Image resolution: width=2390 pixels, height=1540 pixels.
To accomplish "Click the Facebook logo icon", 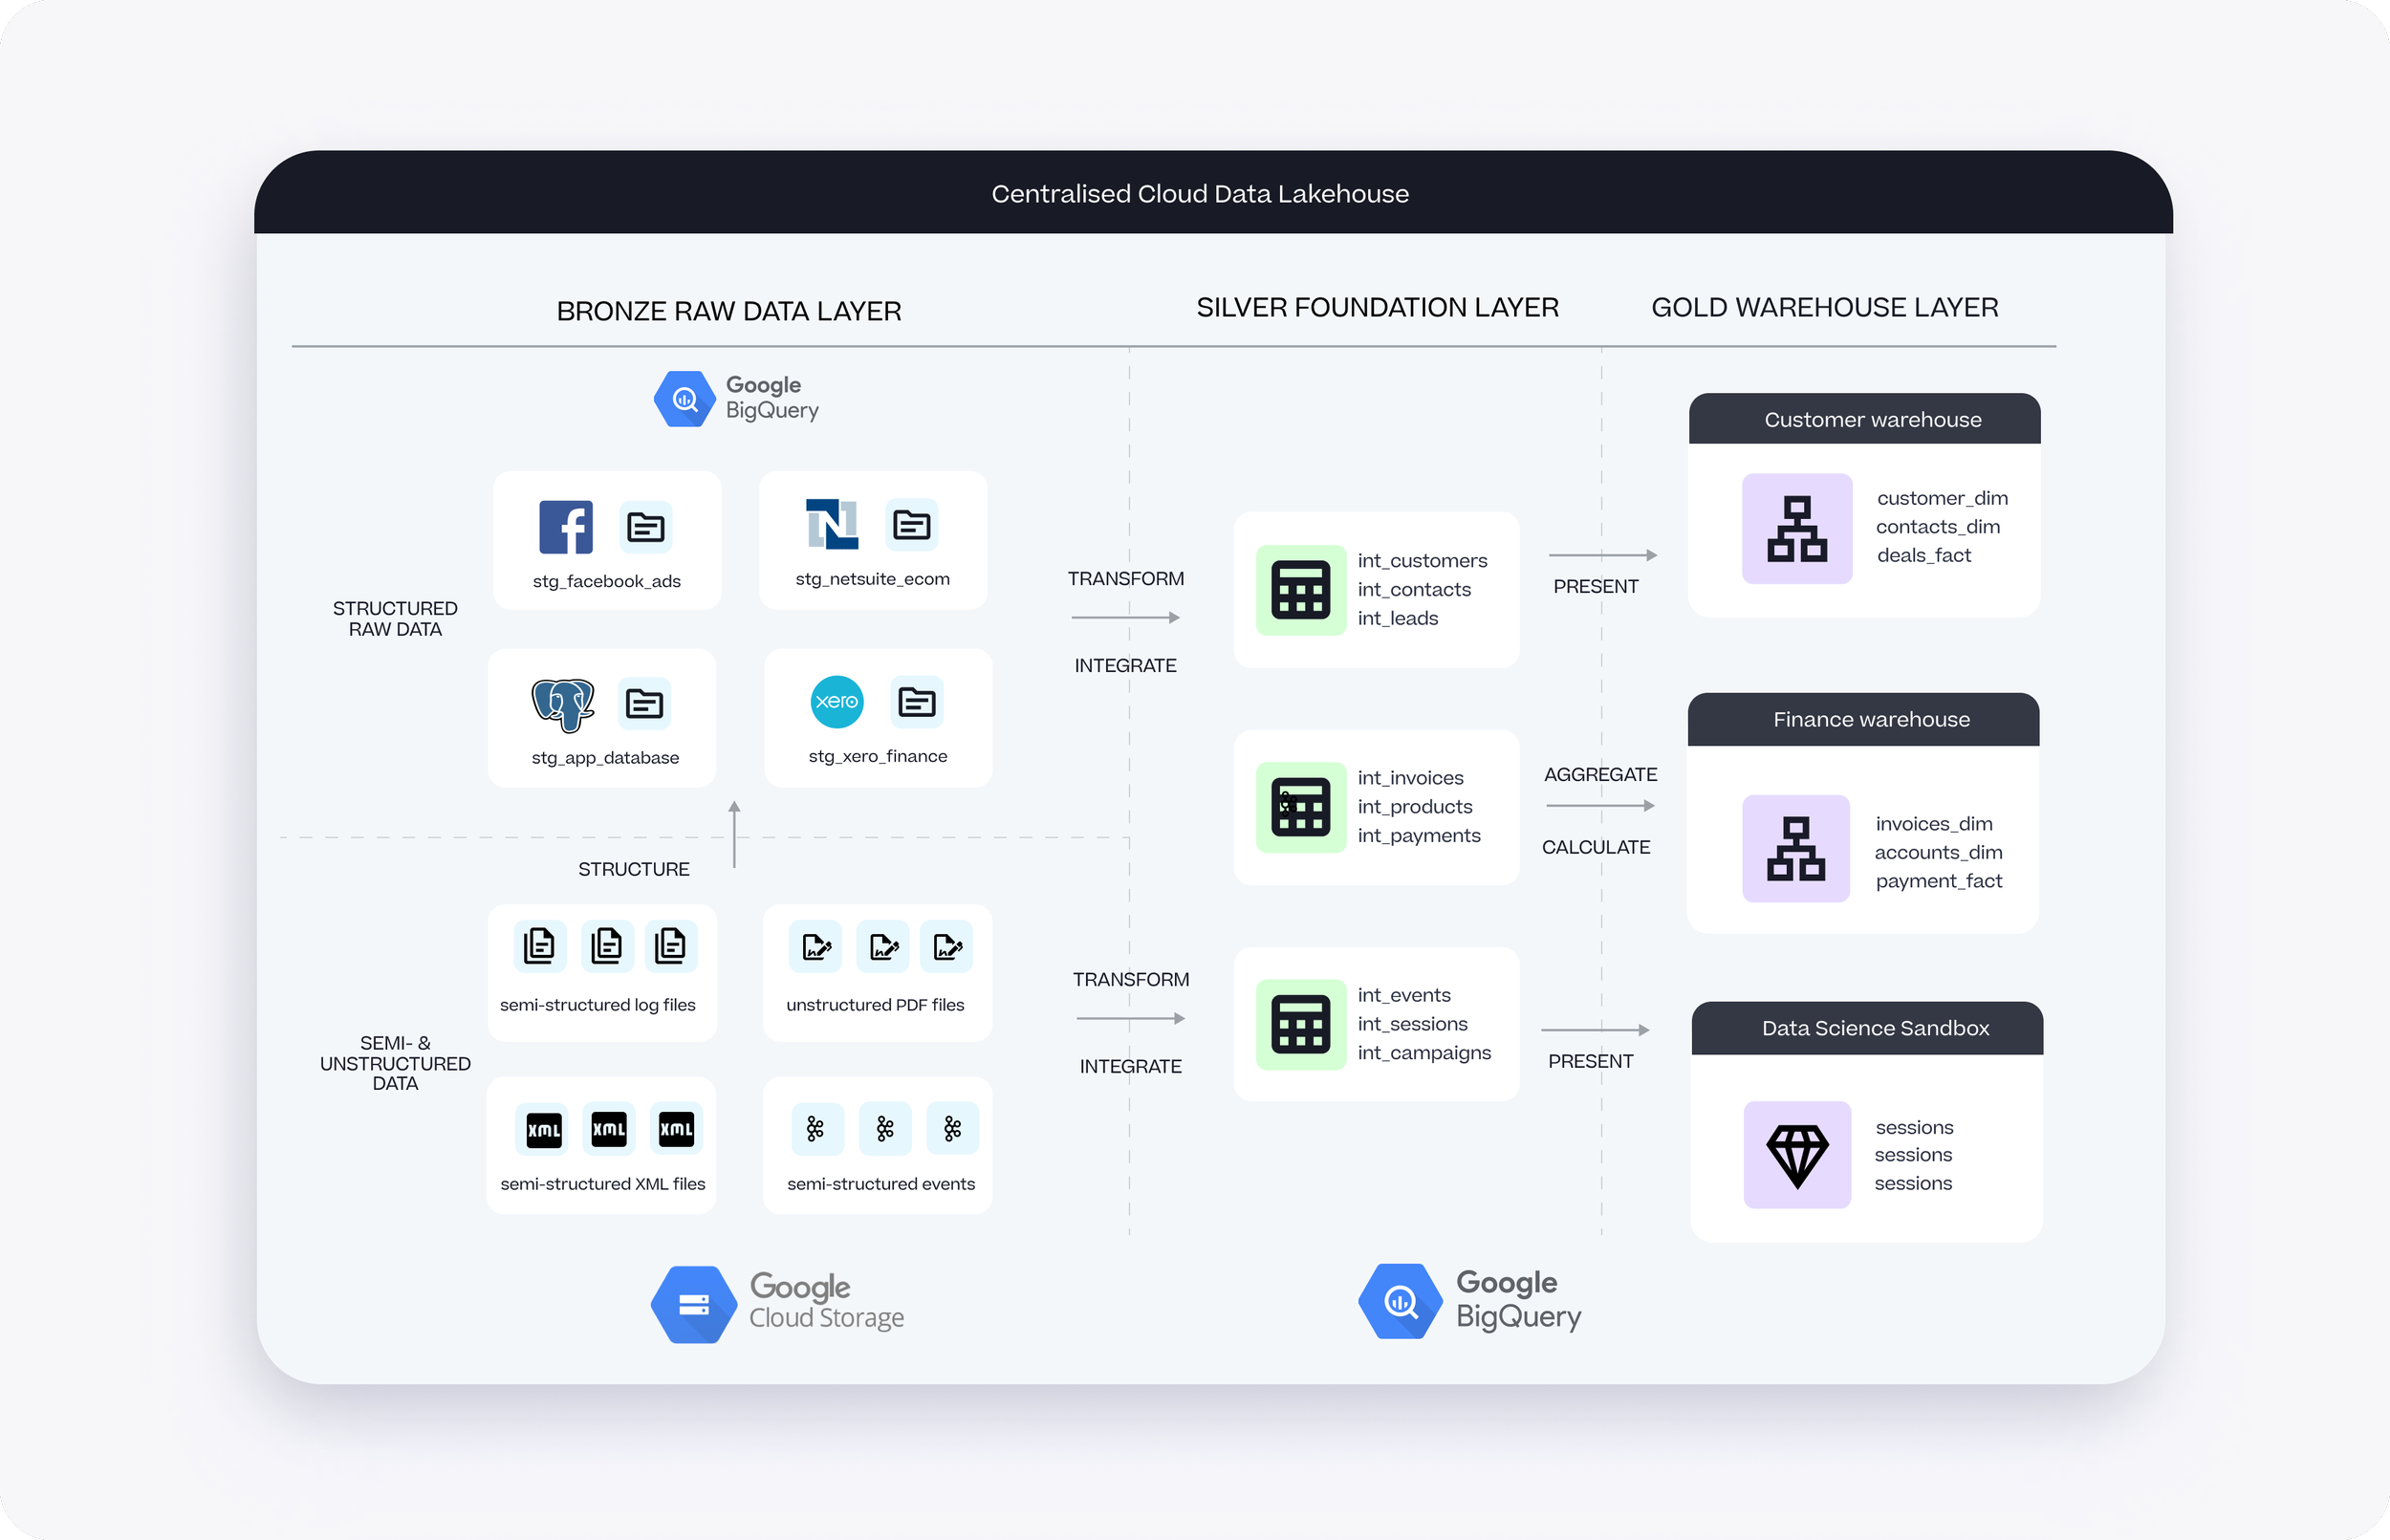I will click(565, 527).
